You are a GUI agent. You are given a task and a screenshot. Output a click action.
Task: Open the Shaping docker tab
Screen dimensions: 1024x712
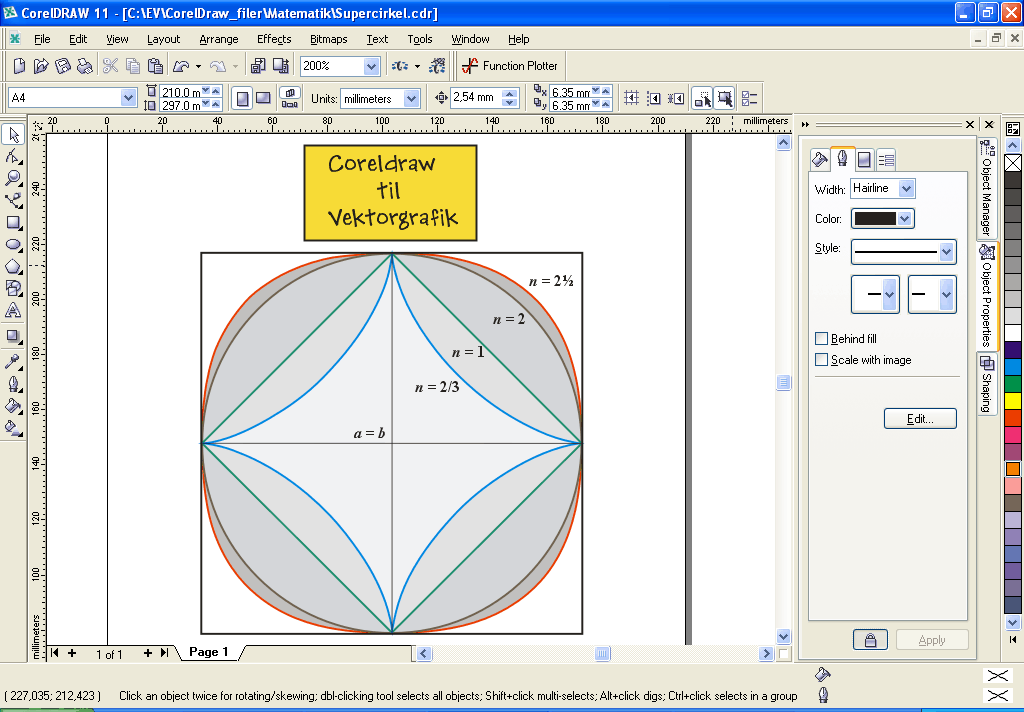(x=987, y=384)
